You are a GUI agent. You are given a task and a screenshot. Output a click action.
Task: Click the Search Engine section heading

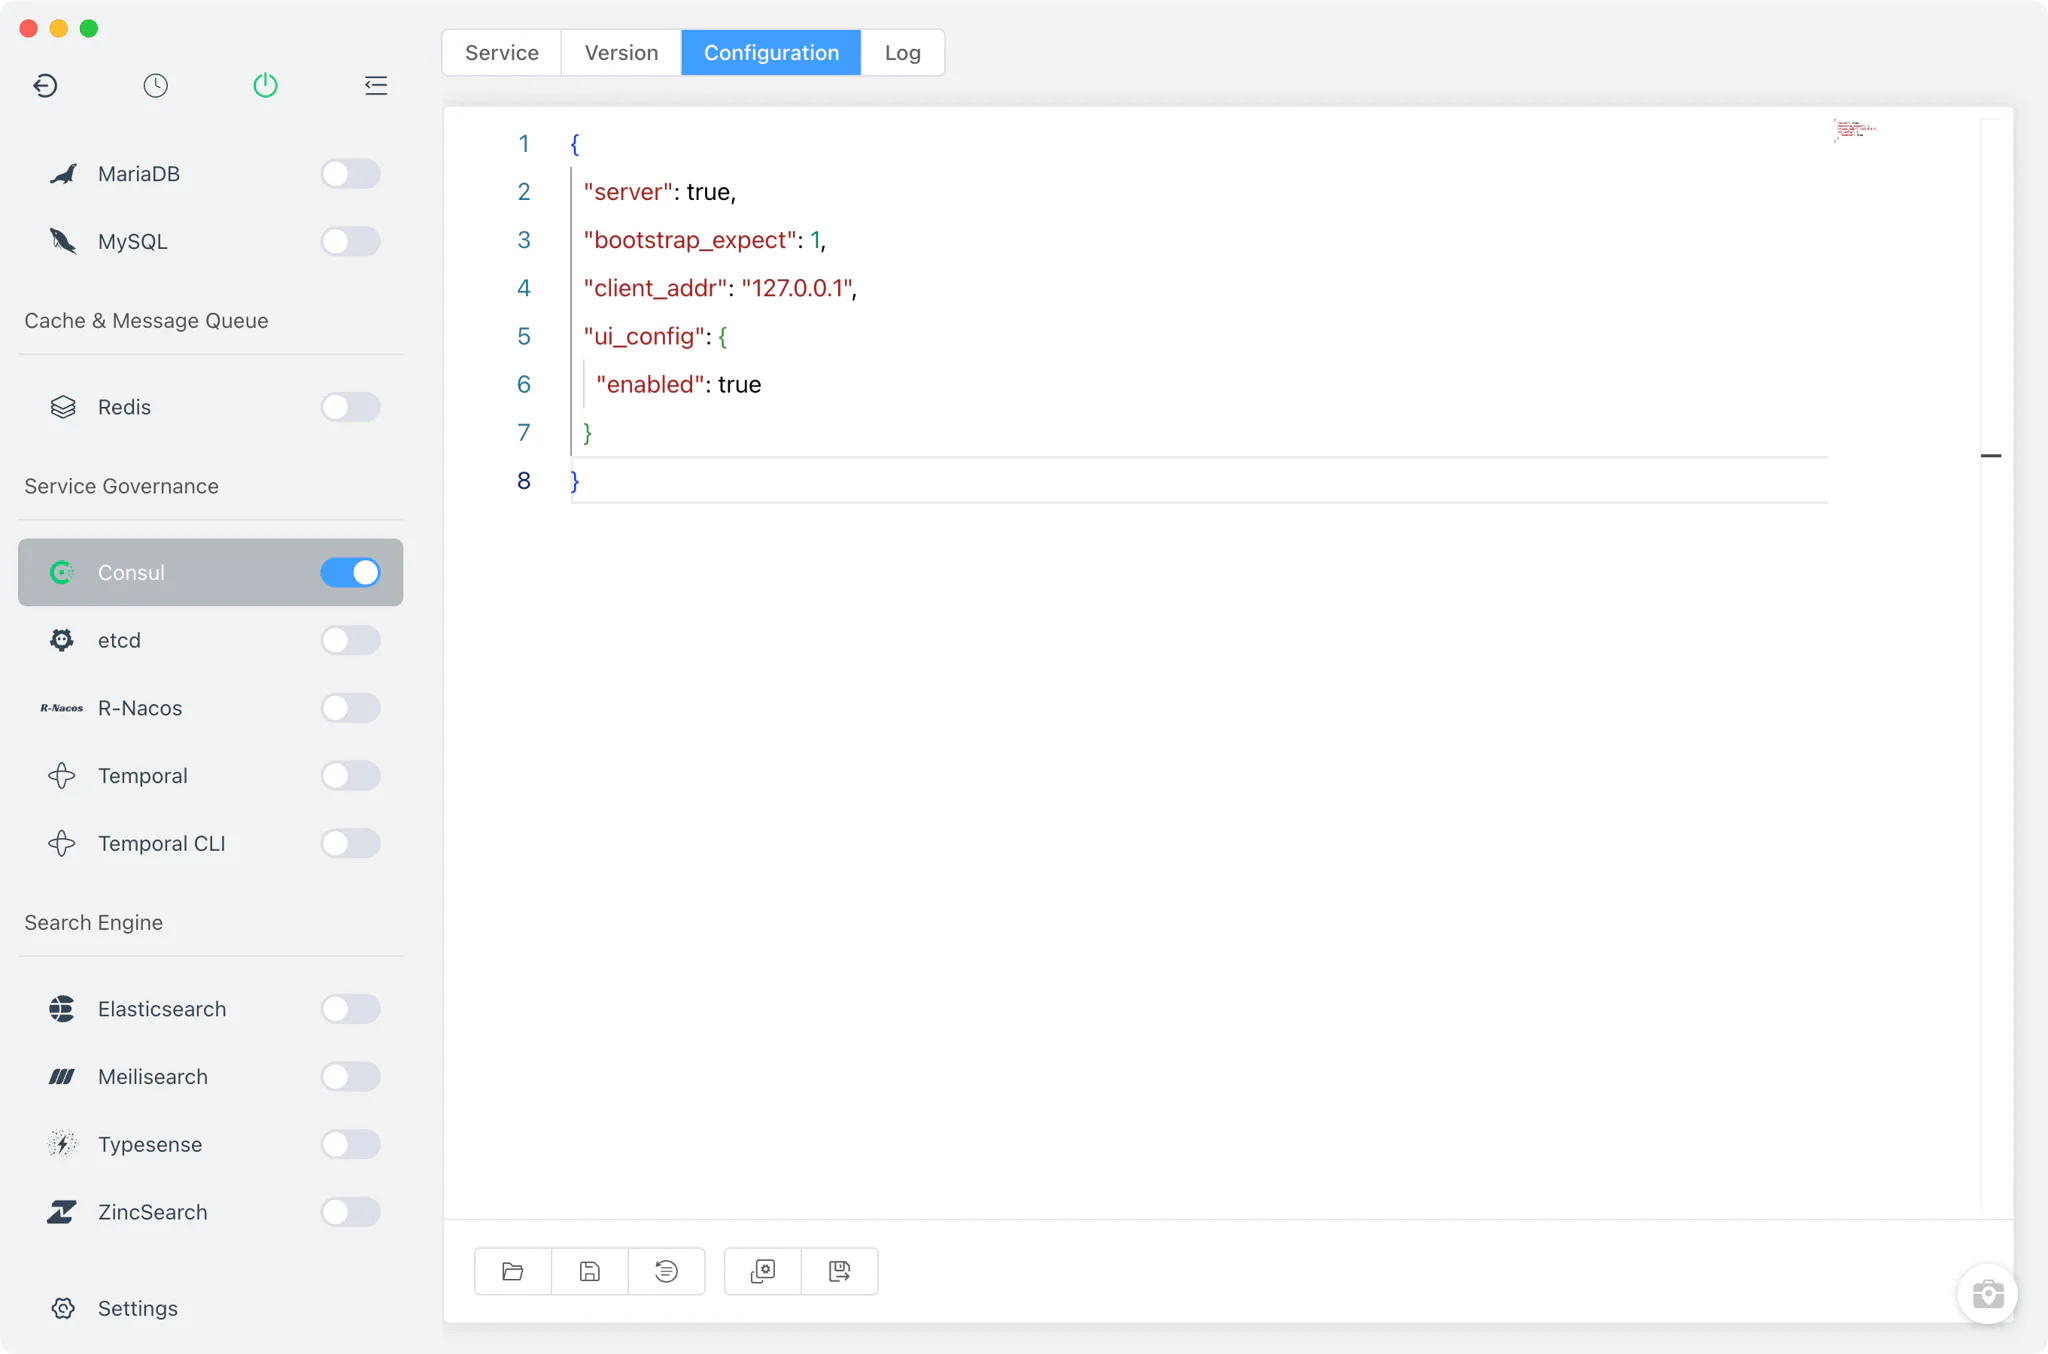pyautogui.click(x=93, y=922)
